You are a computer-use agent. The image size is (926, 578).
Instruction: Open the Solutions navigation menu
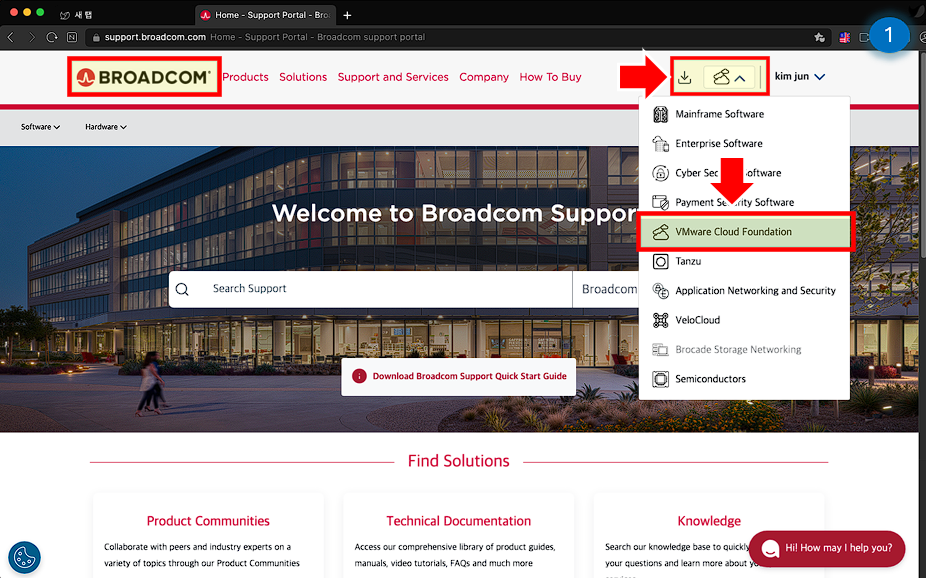[303, 77]
